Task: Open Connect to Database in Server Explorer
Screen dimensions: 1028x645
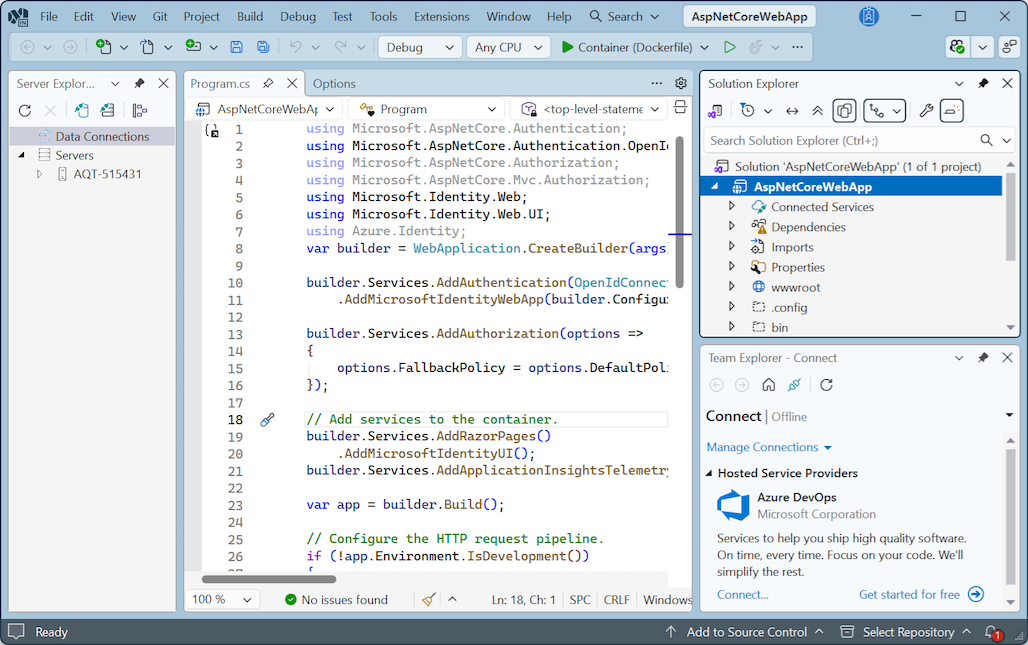Action: [x=80, y=110]
